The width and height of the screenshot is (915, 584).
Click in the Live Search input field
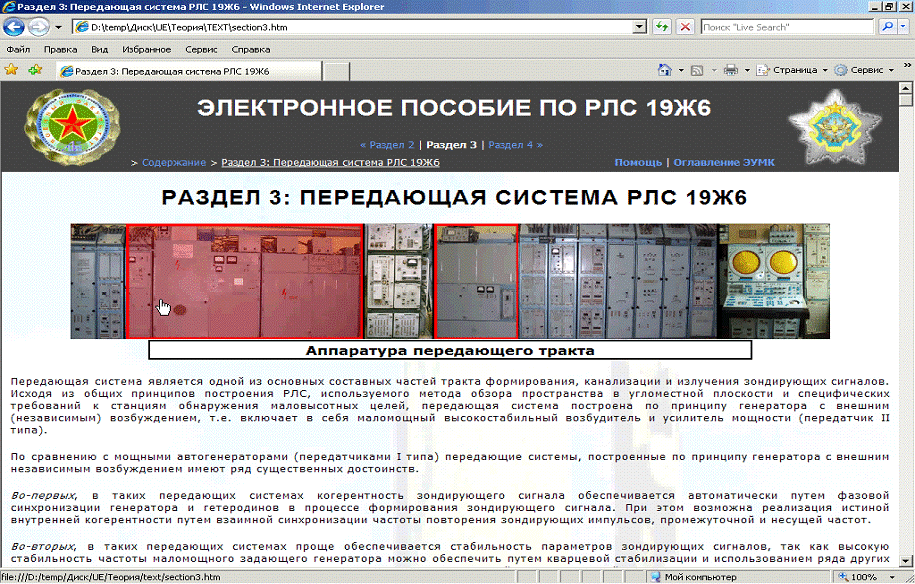point(785,27)
